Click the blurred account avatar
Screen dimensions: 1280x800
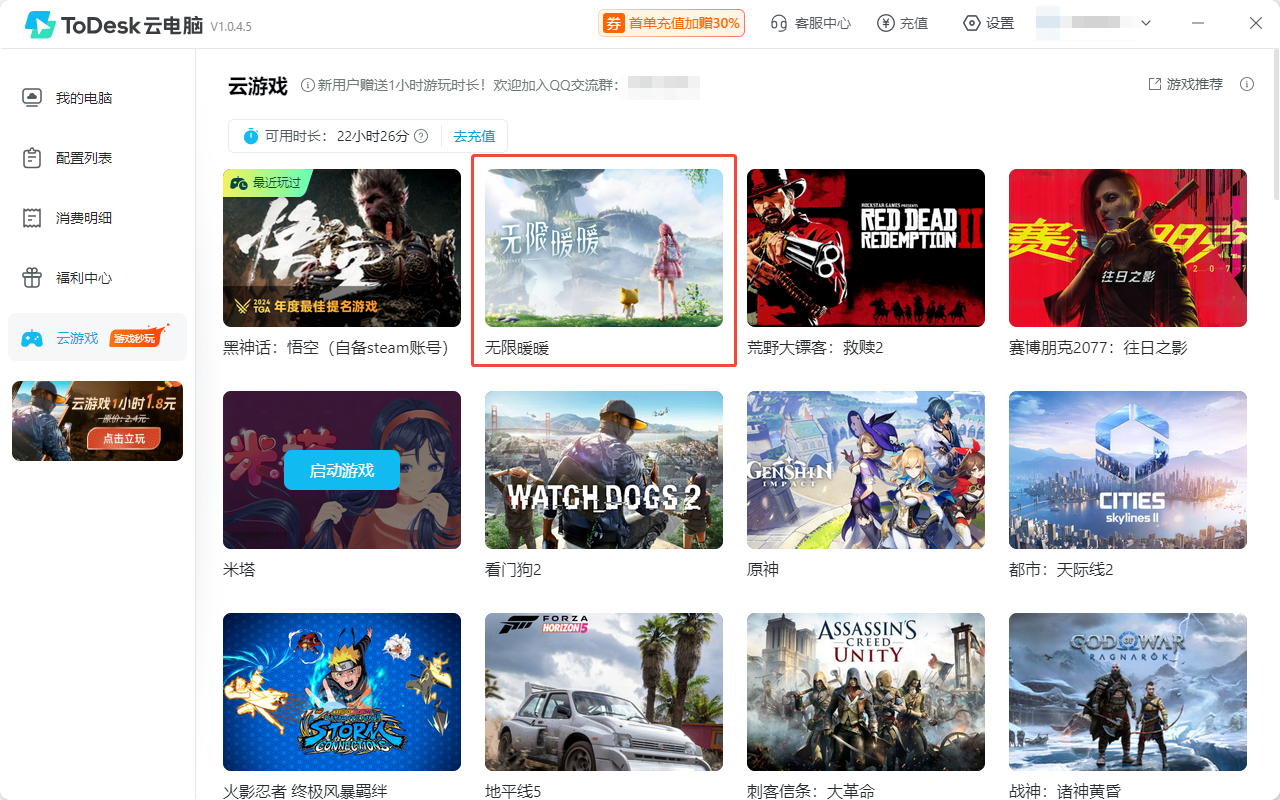[x=1047, y=23]
